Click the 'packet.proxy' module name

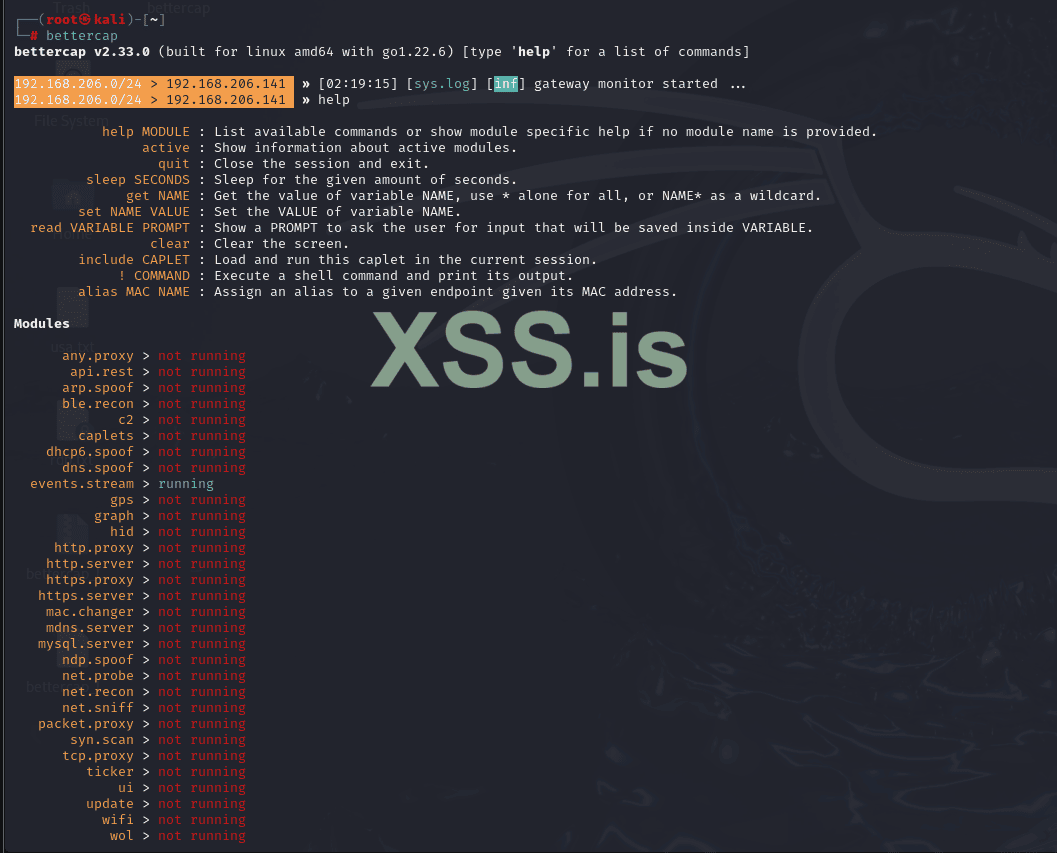coord(86,724)
